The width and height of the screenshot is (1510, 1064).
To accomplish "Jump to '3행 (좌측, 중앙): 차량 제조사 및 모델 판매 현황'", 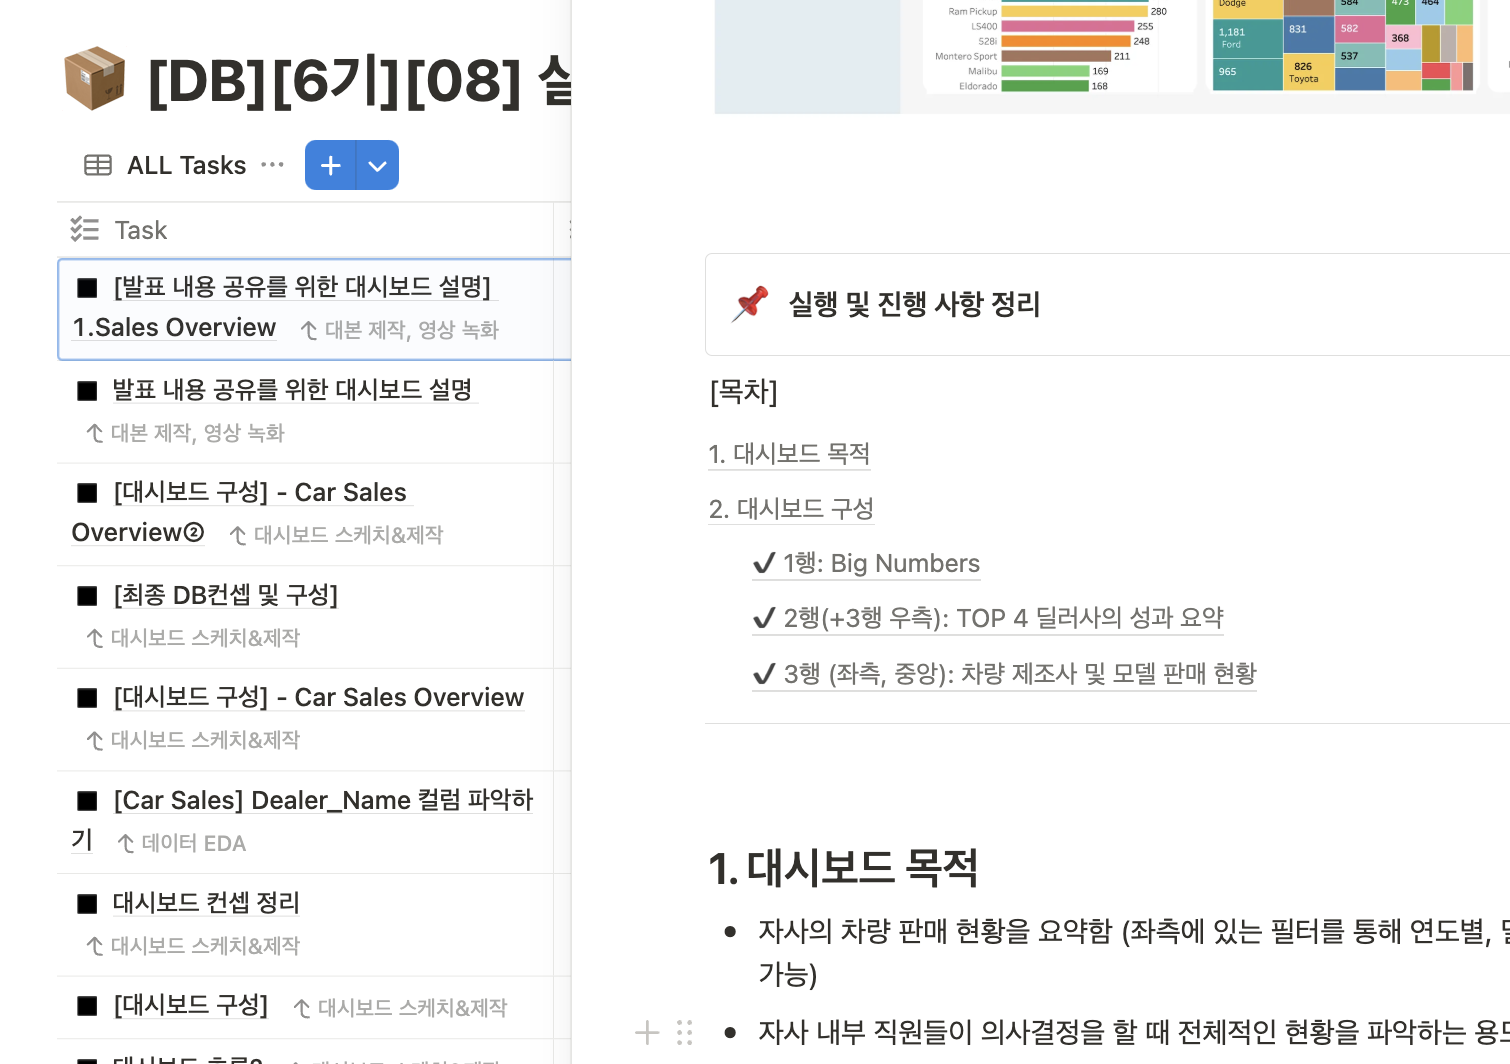I will tap(1004, 673).
